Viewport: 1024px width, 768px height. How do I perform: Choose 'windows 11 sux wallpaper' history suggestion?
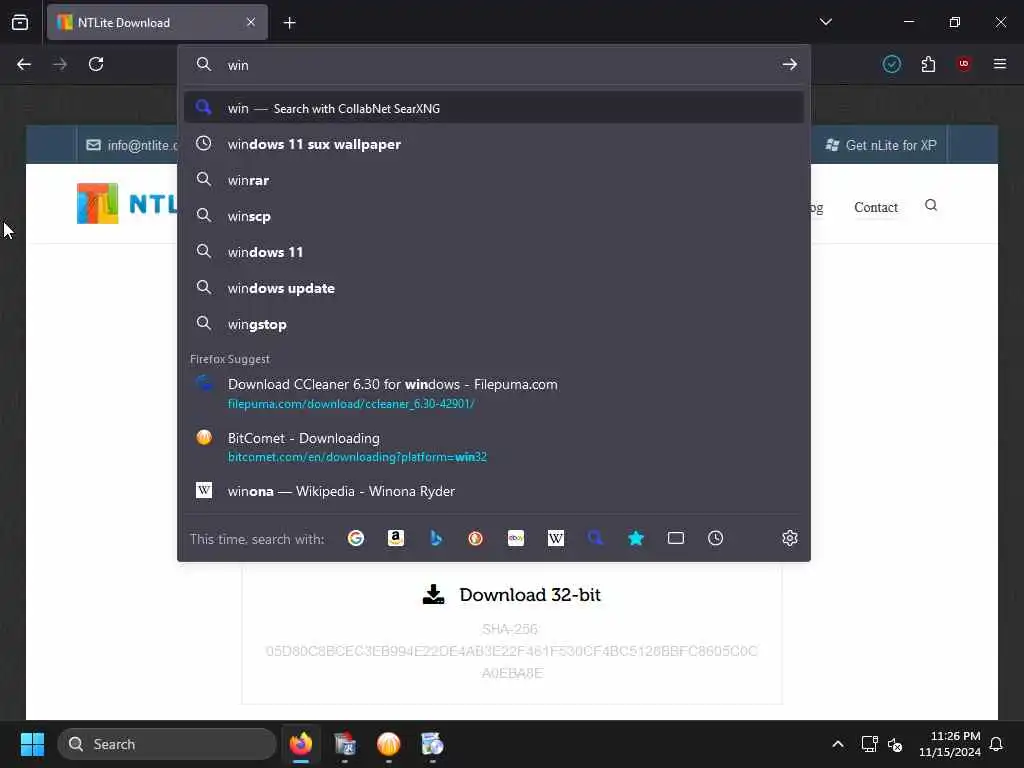tap(494, 144)
